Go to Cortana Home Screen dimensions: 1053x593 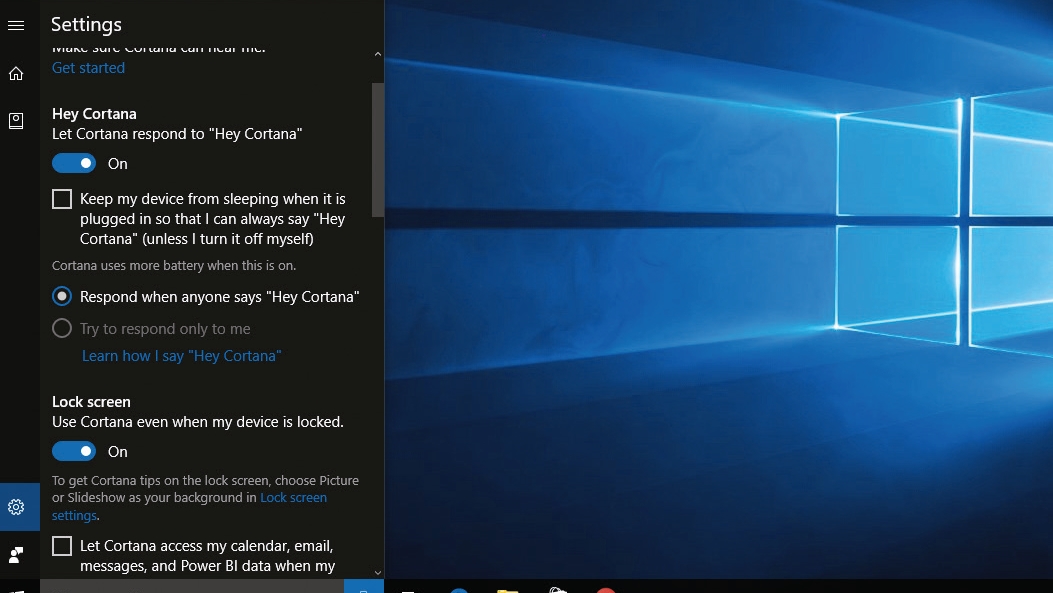coord(16,73)
